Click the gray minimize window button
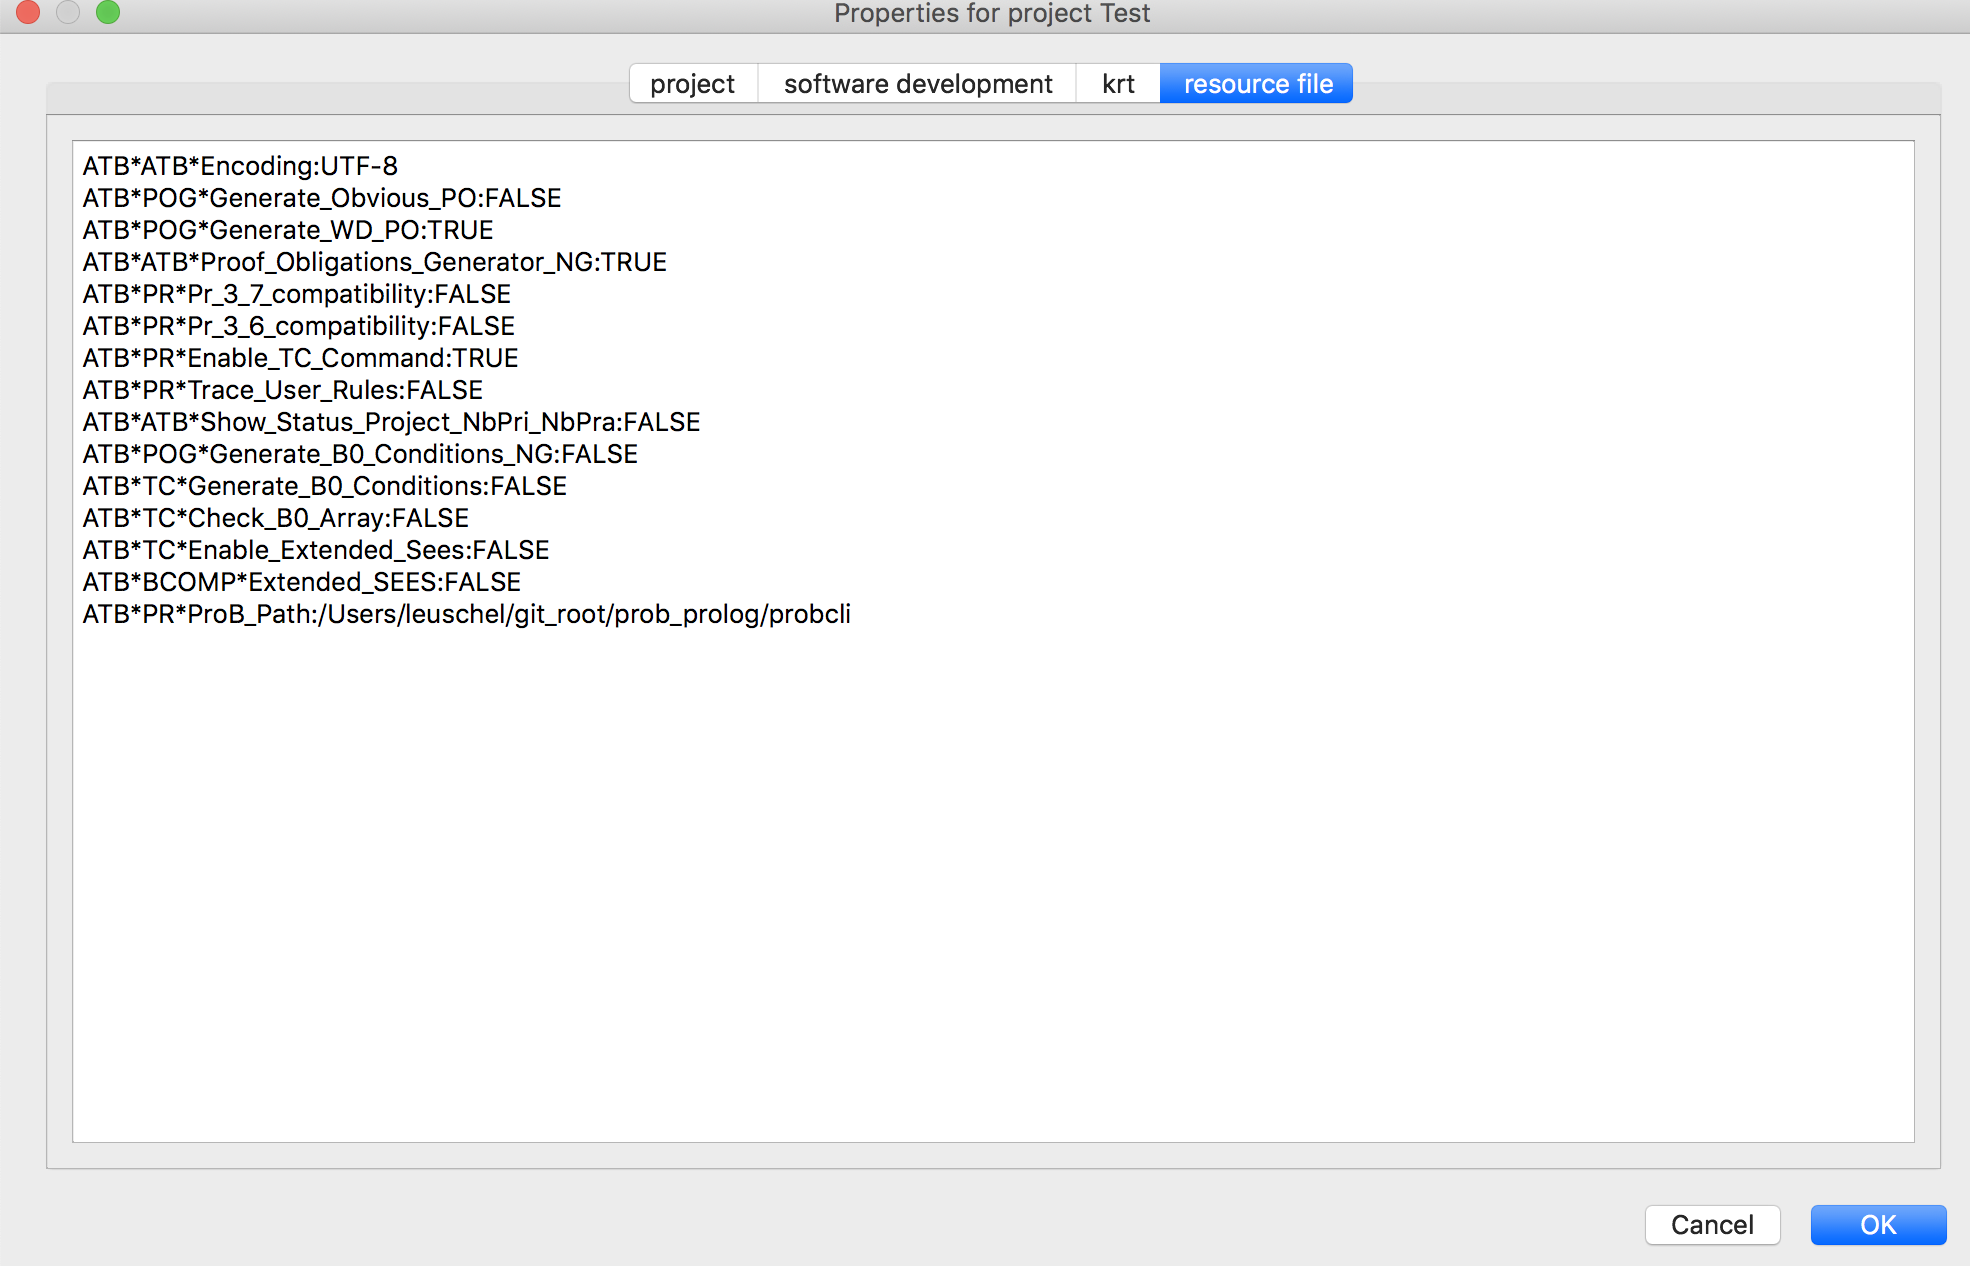Screen dimensions: 1970x1266 pos(68,12)
